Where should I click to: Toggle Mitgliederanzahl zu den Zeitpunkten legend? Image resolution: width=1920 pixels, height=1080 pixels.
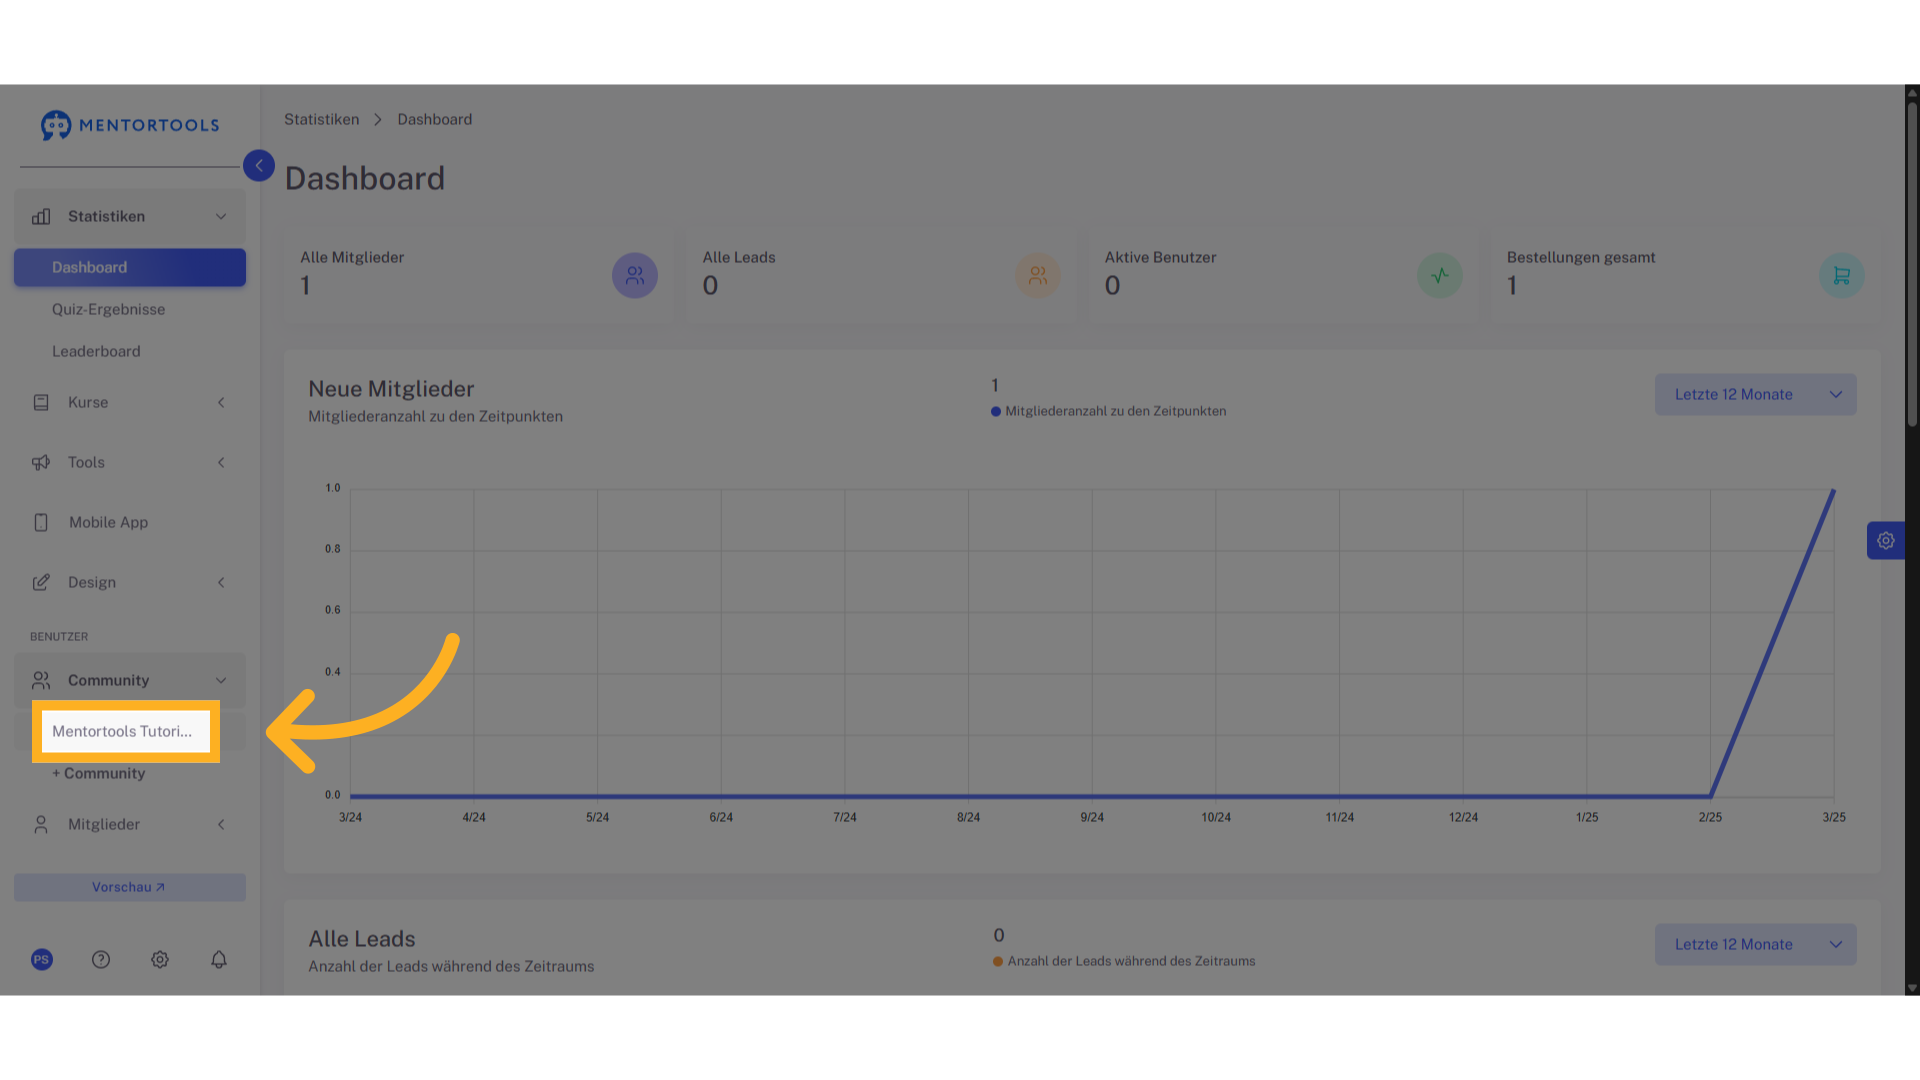coord(1108,412)
